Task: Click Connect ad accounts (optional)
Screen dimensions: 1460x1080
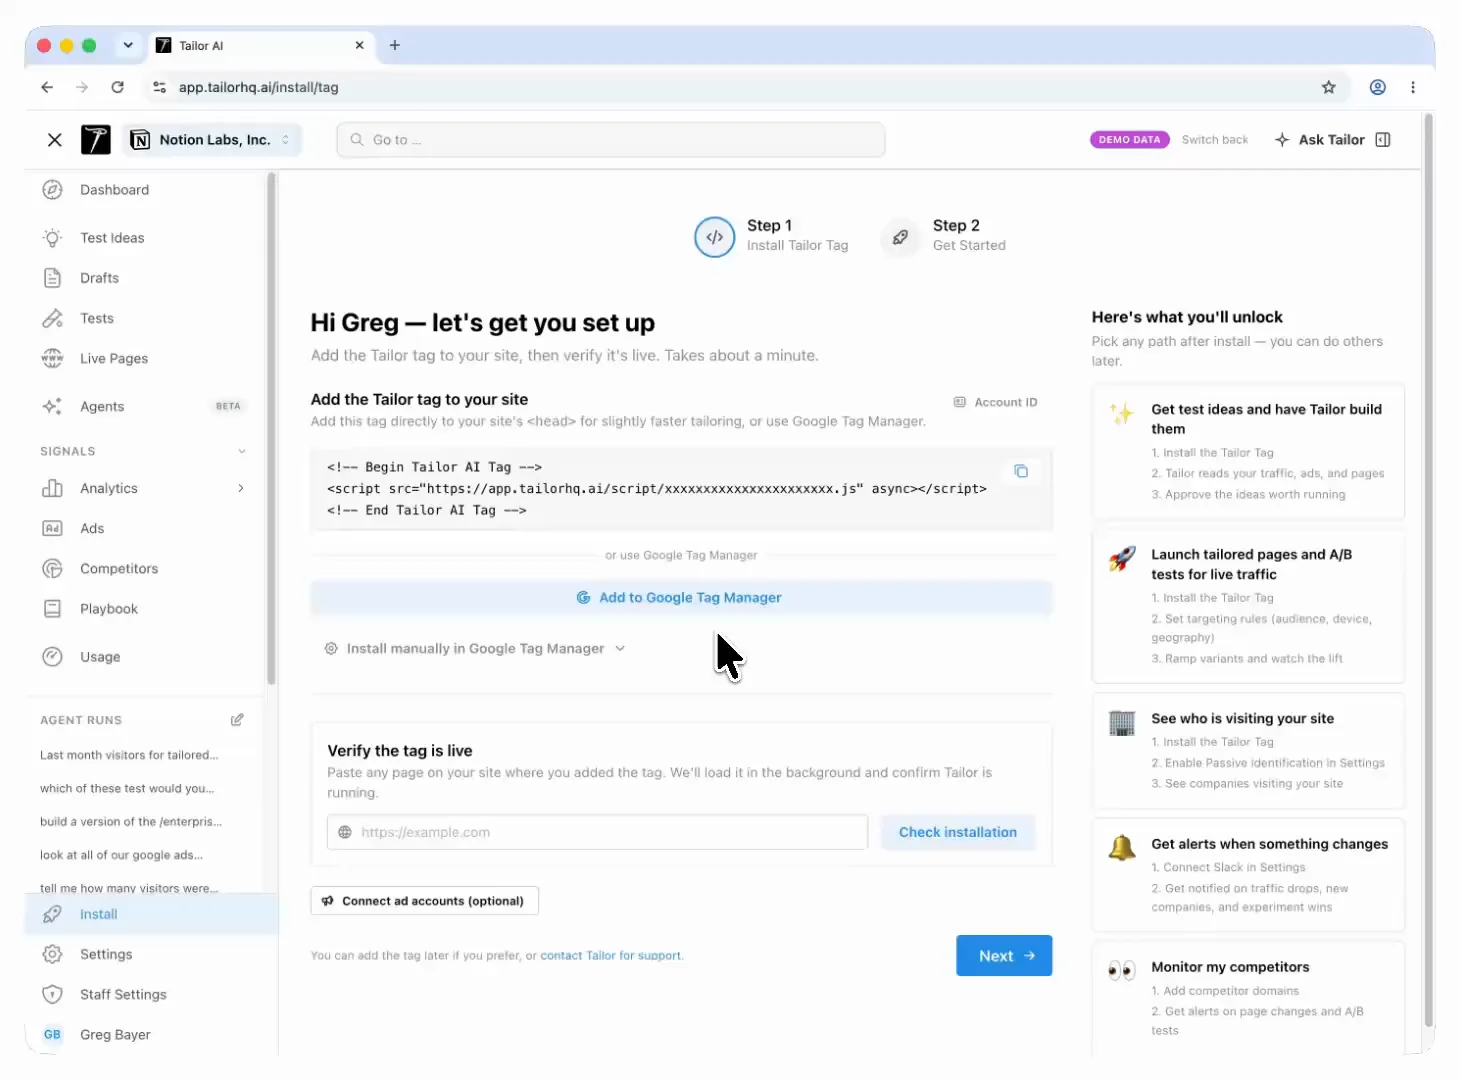Action: point(425,901)
